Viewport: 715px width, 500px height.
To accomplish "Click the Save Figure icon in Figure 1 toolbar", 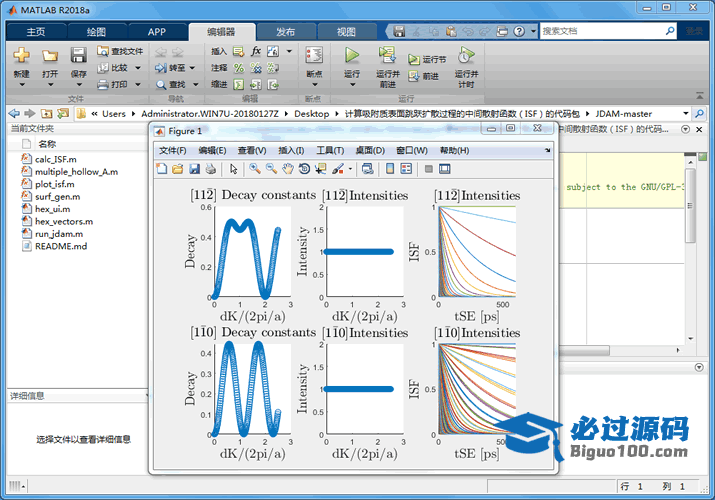I will (194, 169).
